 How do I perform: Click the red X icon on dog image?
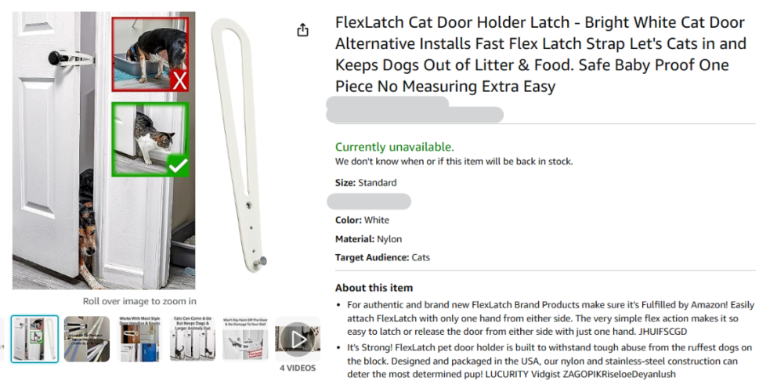pos(179,81)
